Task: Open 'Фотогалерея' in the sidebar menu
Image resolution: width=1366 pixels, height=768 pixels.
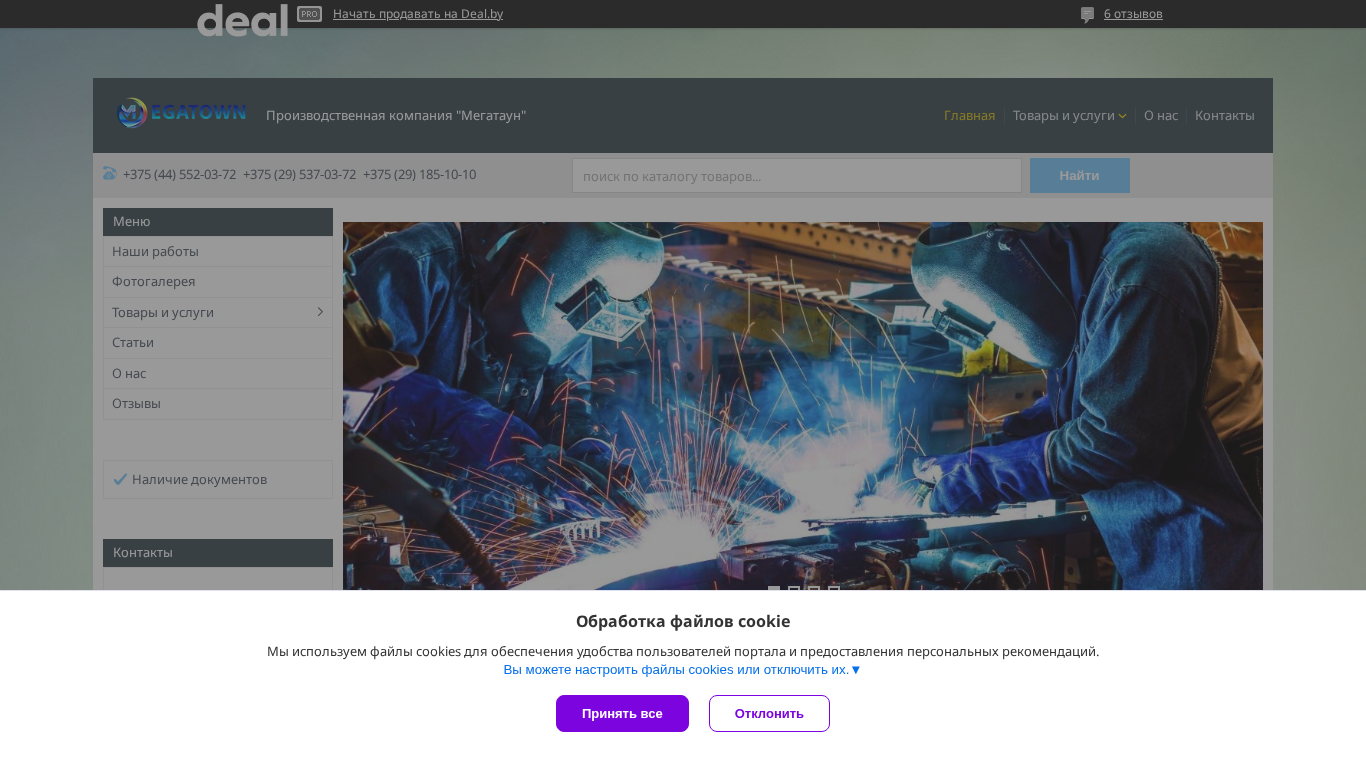Action: (x=218, y=282)
